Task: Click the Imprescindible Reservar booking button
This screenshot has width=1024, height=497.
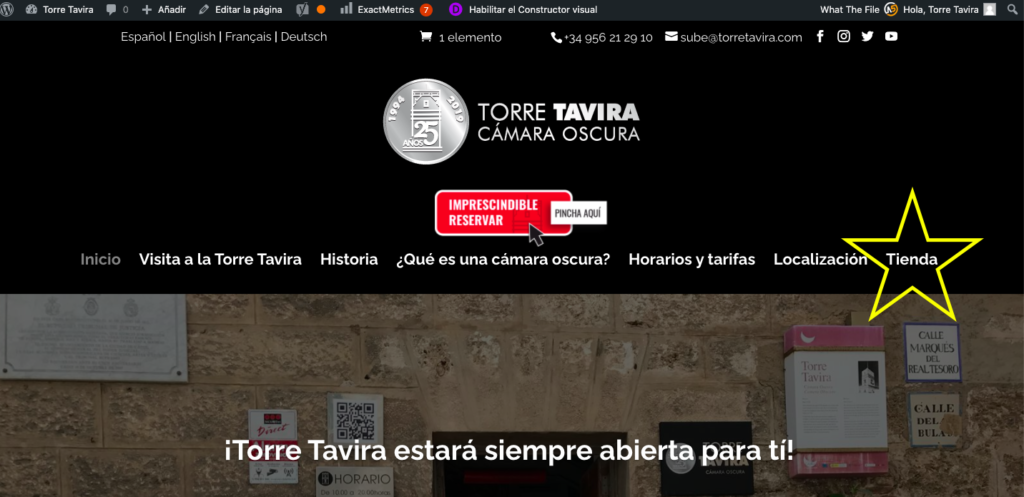Action: point(503,212)
